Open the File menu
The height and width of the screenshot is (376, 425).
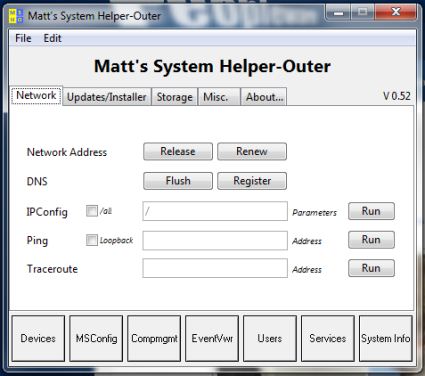point(23,38)
